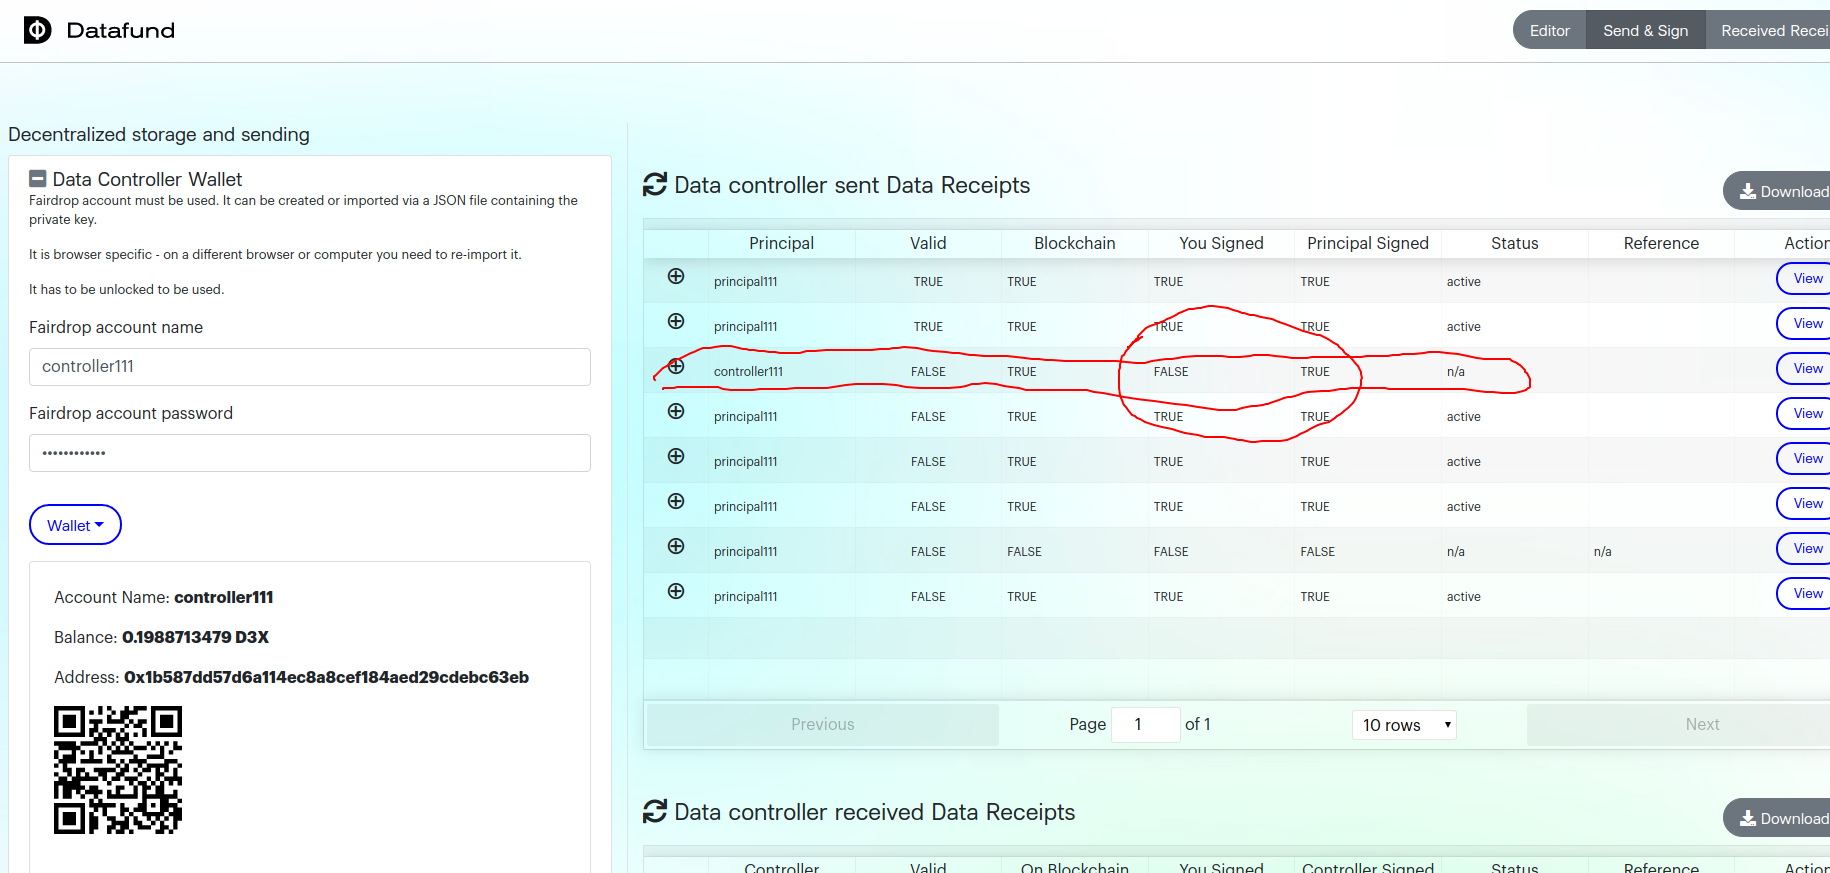
Task: Click the Previous page button
Action: click(822, 725)
